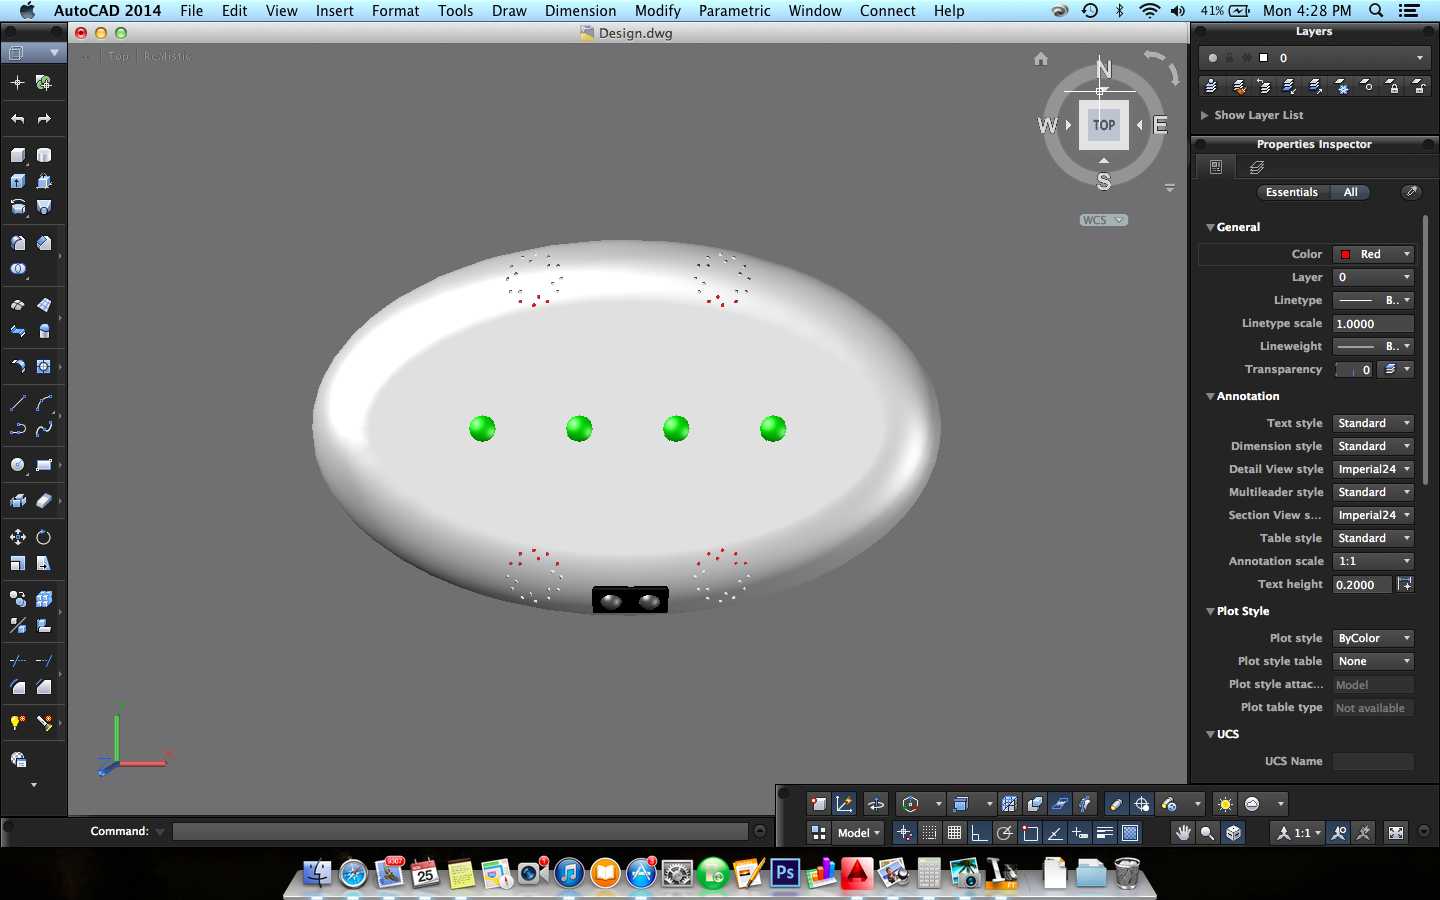Toggle Object Snap Tracking in status bar
1440x900 pixels.
1055,833
